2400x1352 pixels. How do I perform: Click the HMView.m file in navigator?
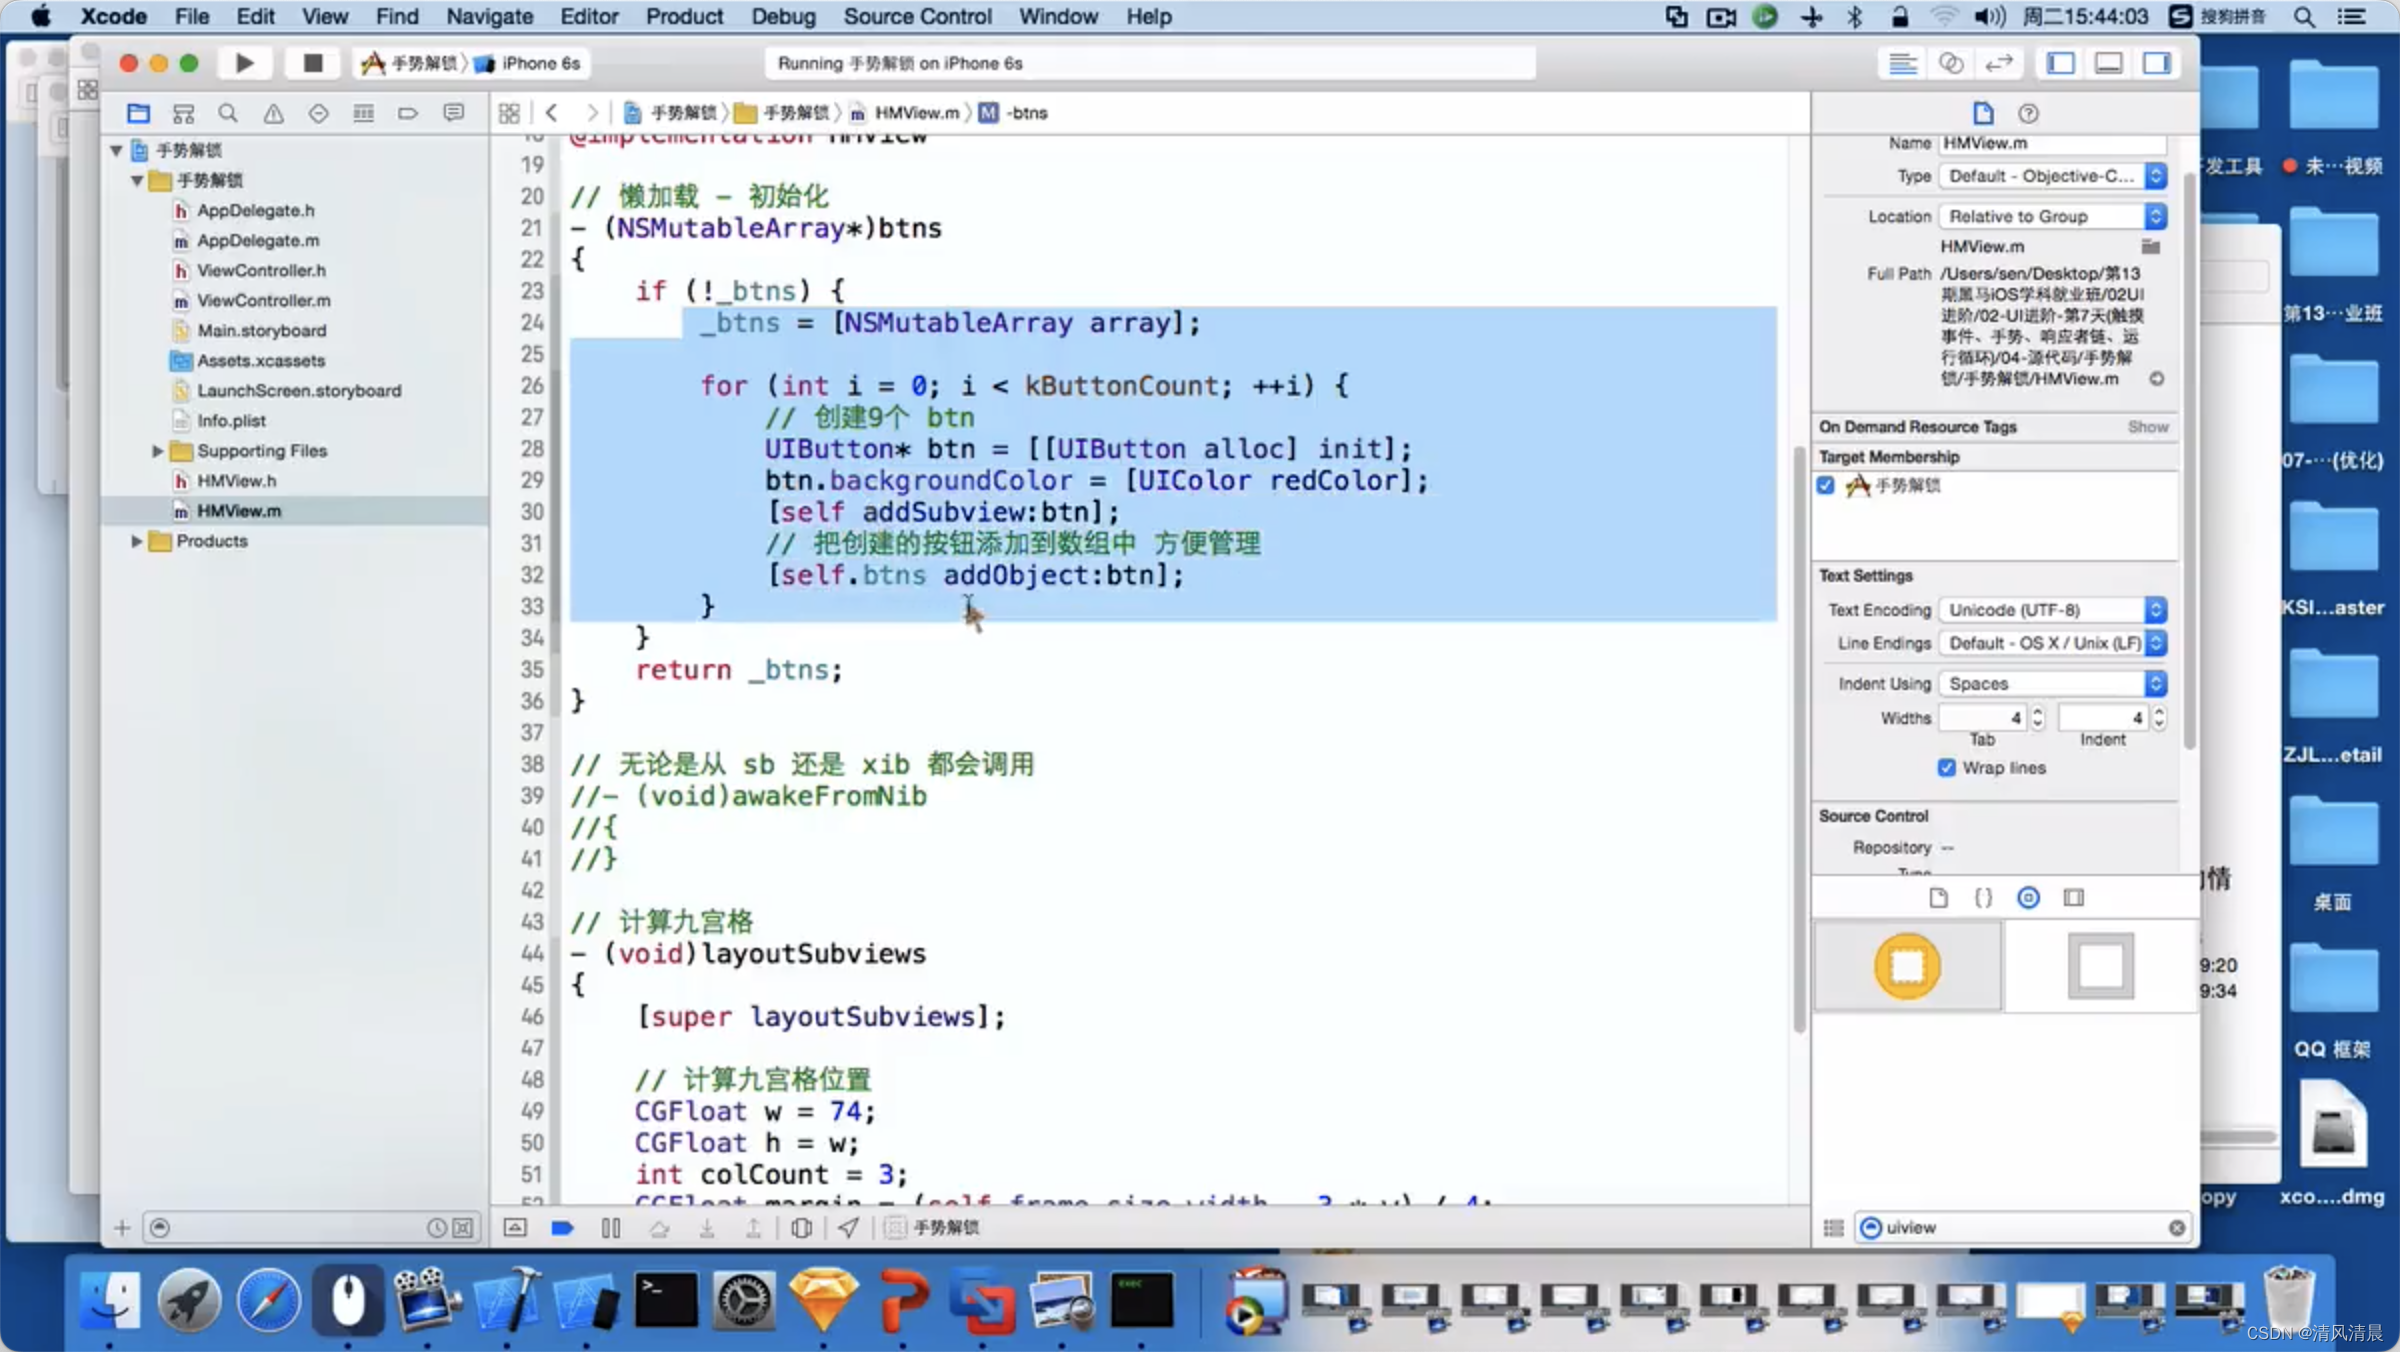[x=239, y=509]
